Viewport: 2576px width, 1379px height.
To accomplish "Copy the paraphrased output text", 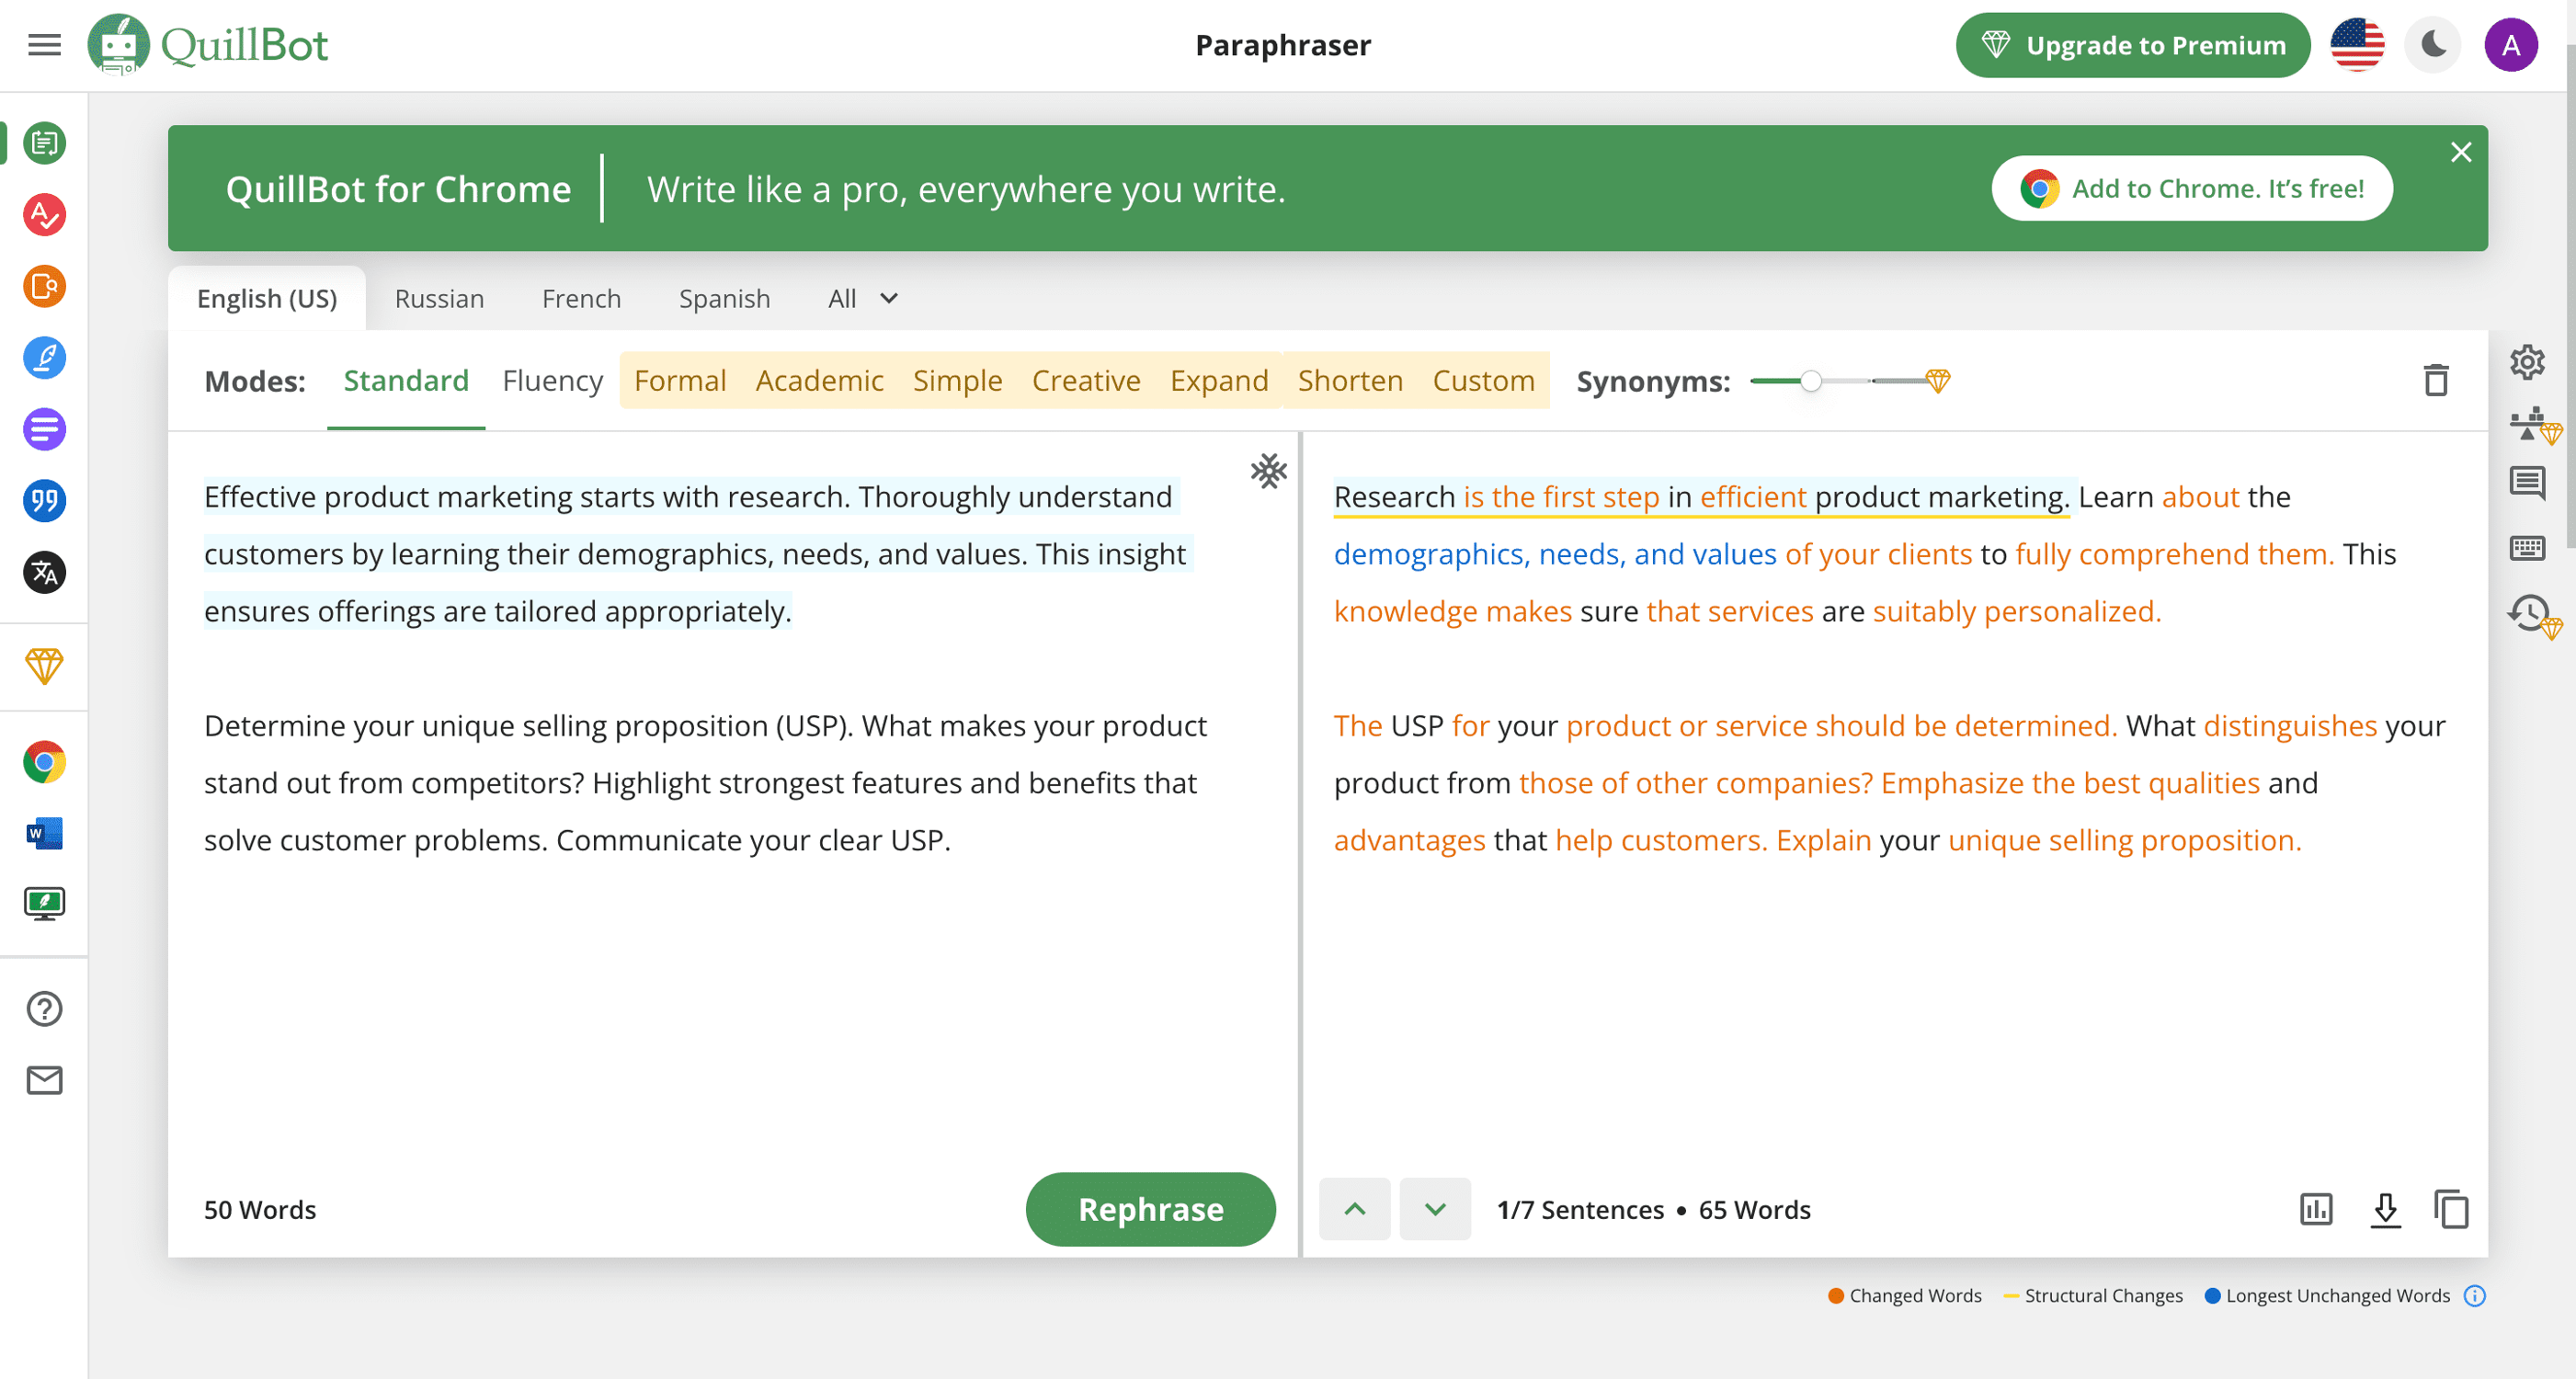I will (2450, 1209).
